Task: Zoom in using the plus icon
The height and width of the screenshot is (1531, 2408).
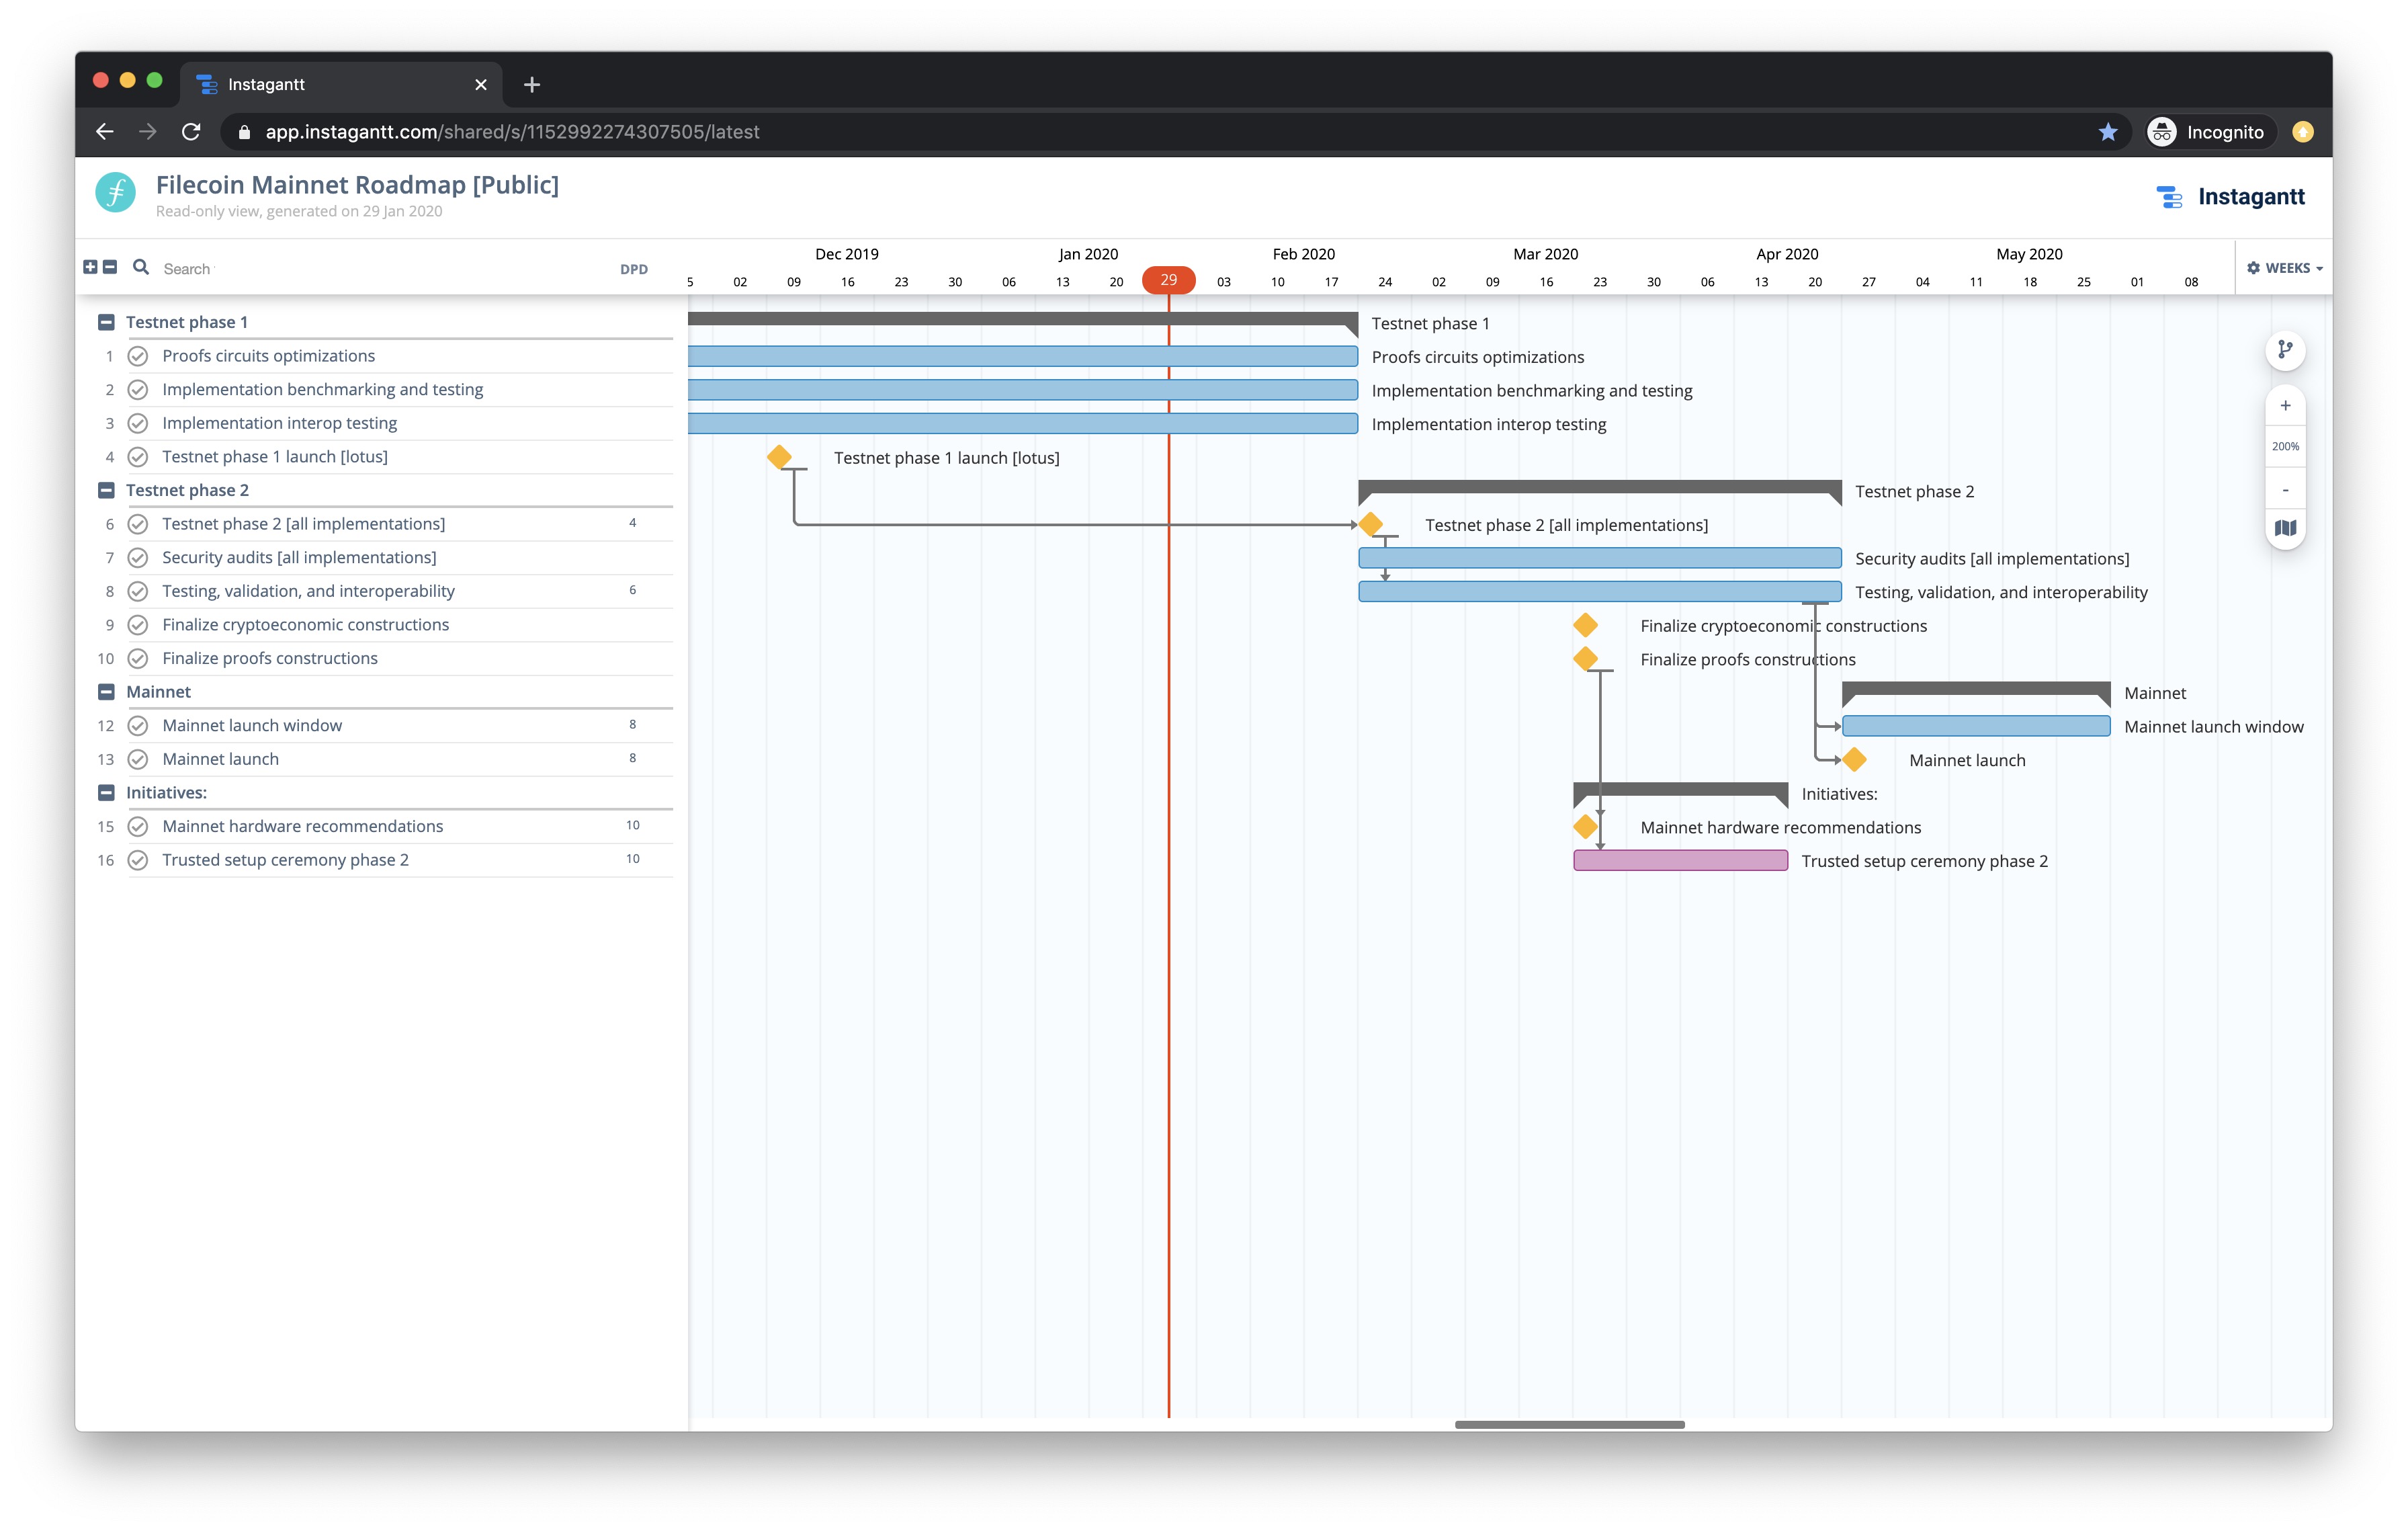Action: point(2286,406)
